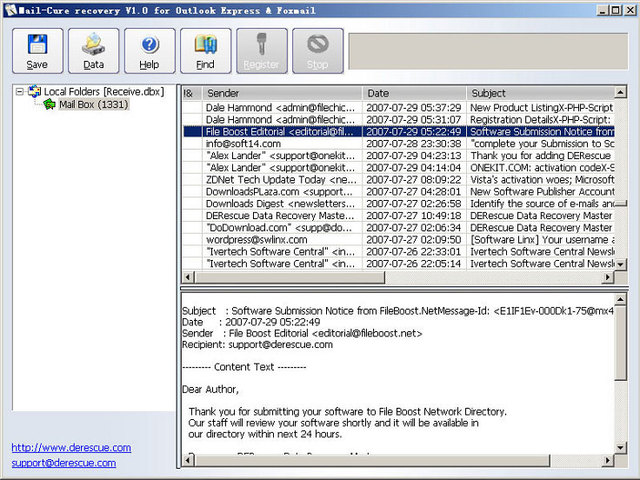Click the greyed Register key button
This screenshot has width=640, height=480.
(x=262, y=51)
